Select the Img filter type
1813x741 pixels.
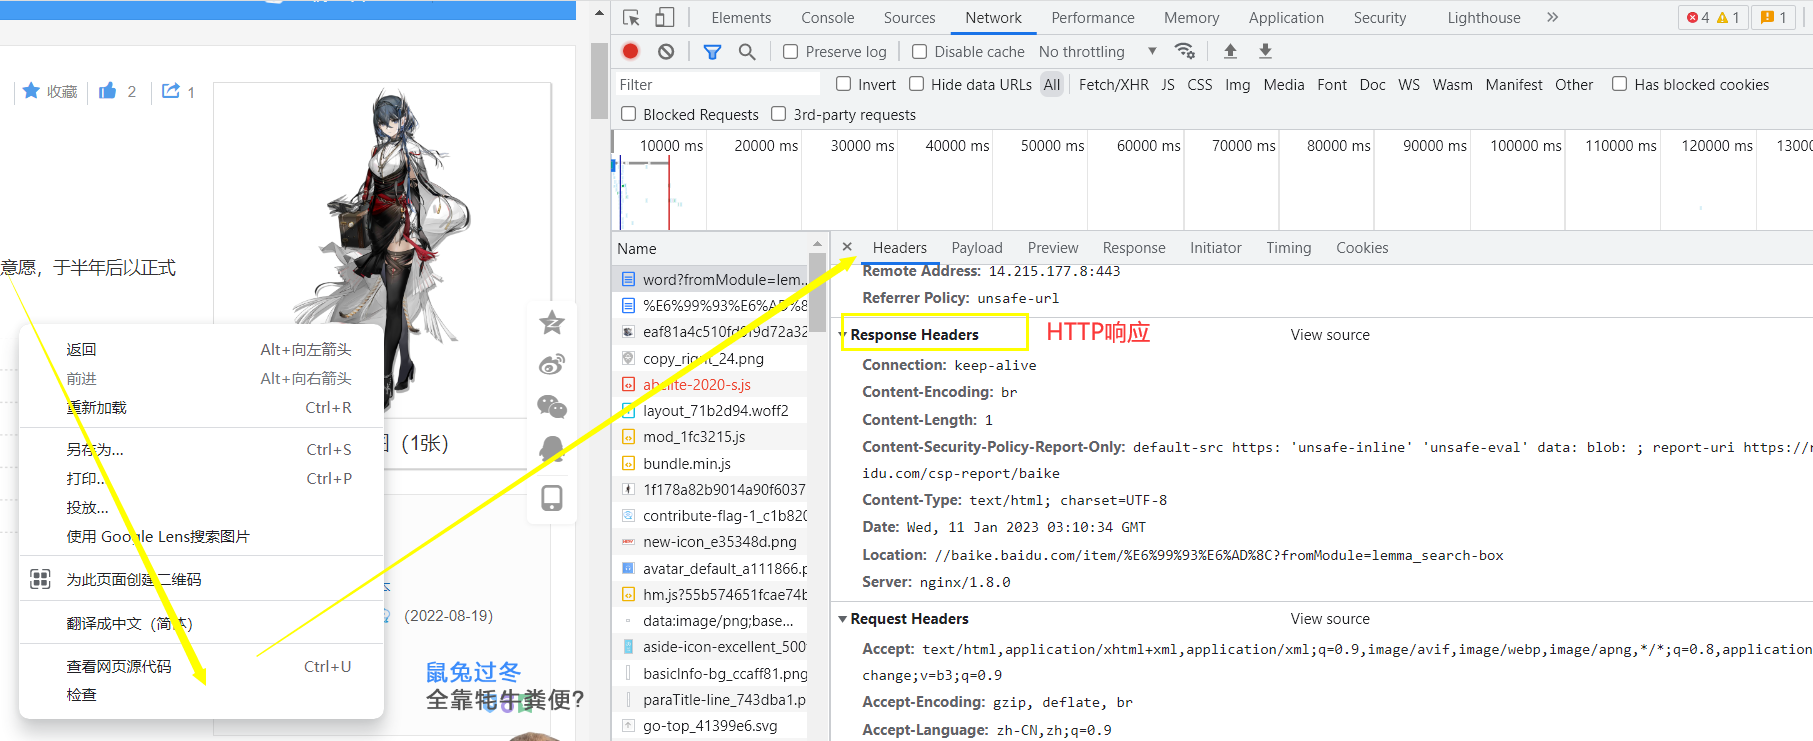pyautogui.click(x=1237, y=85)
